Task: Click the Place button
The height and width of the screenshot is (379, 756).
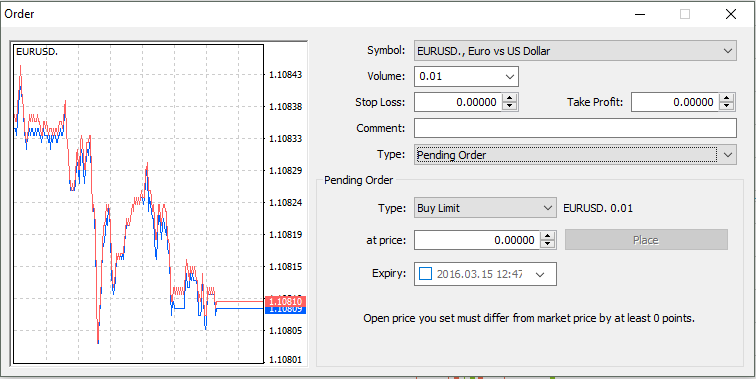Action: (646, 240)
